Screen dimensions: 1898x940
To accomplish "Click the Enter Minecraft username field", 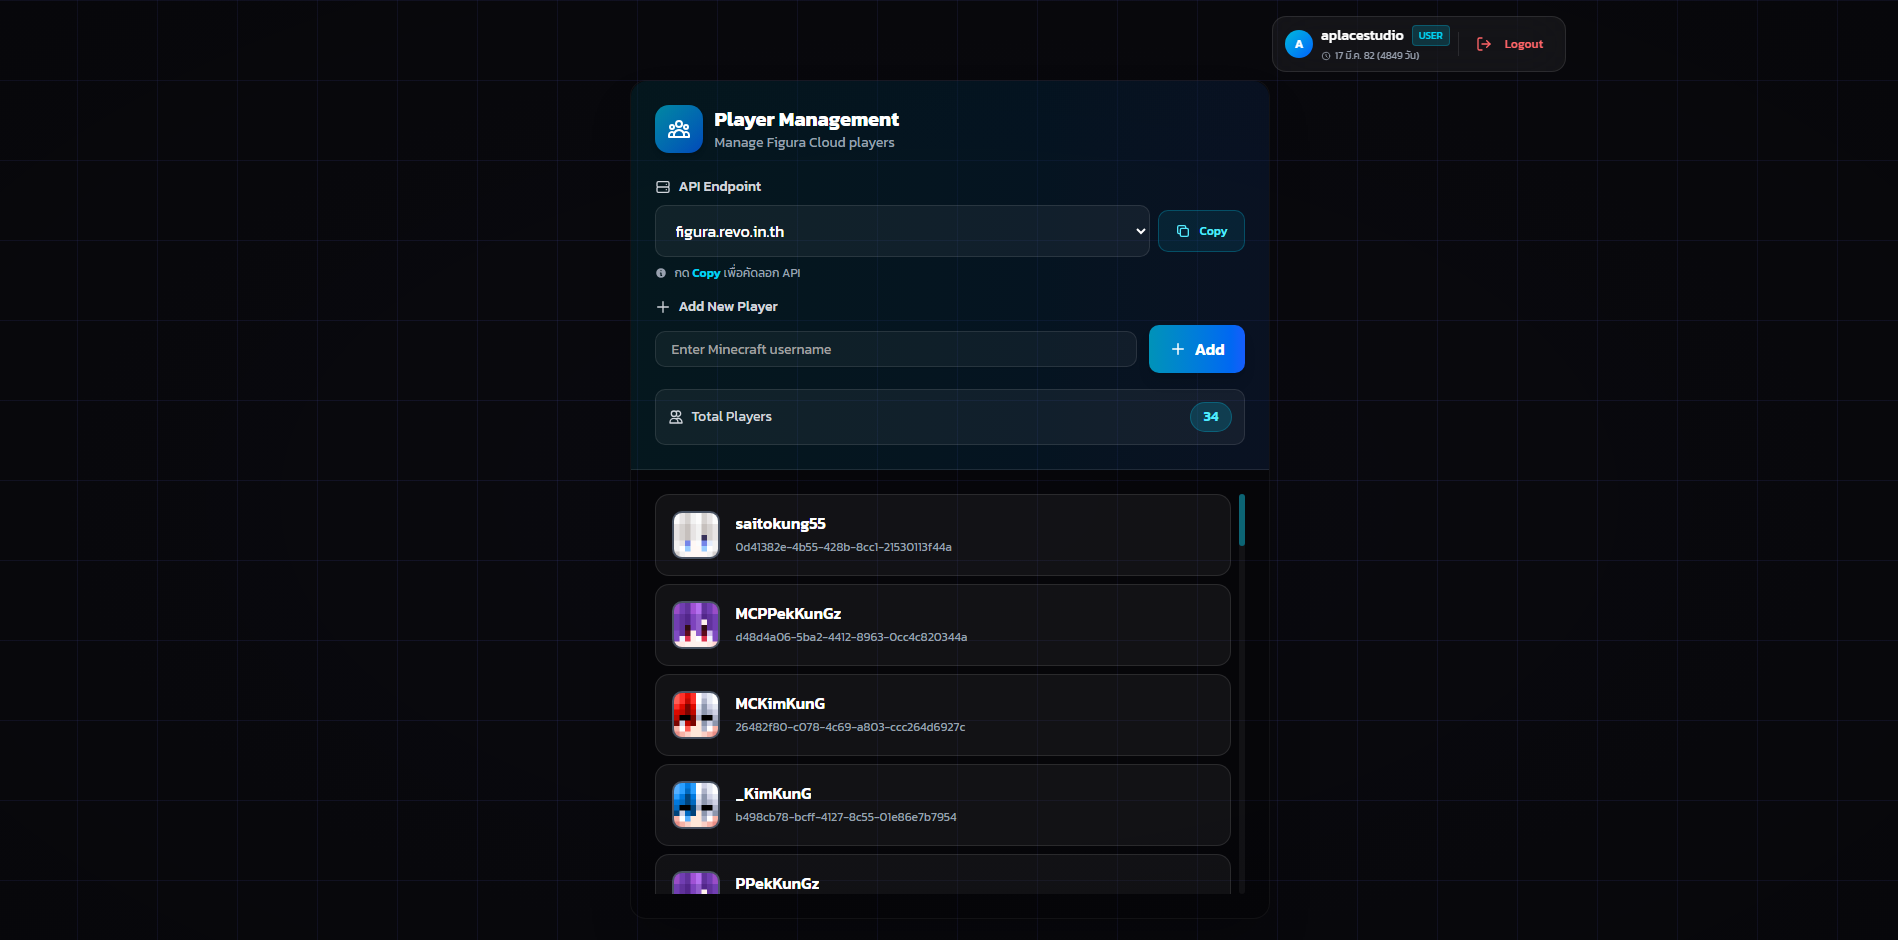I will coord(894,348).
